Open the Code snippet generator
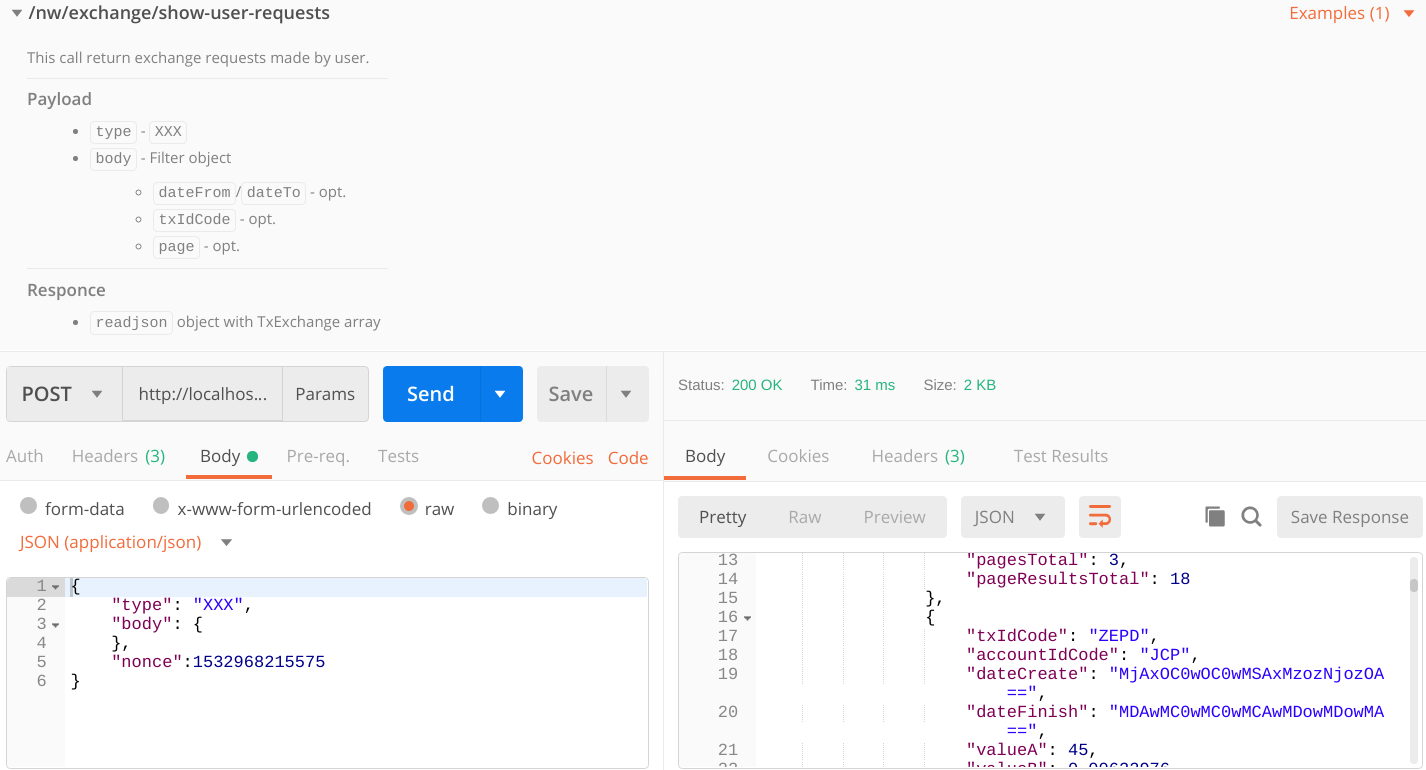The image size is (1426, 770). (x=628, y=457)
